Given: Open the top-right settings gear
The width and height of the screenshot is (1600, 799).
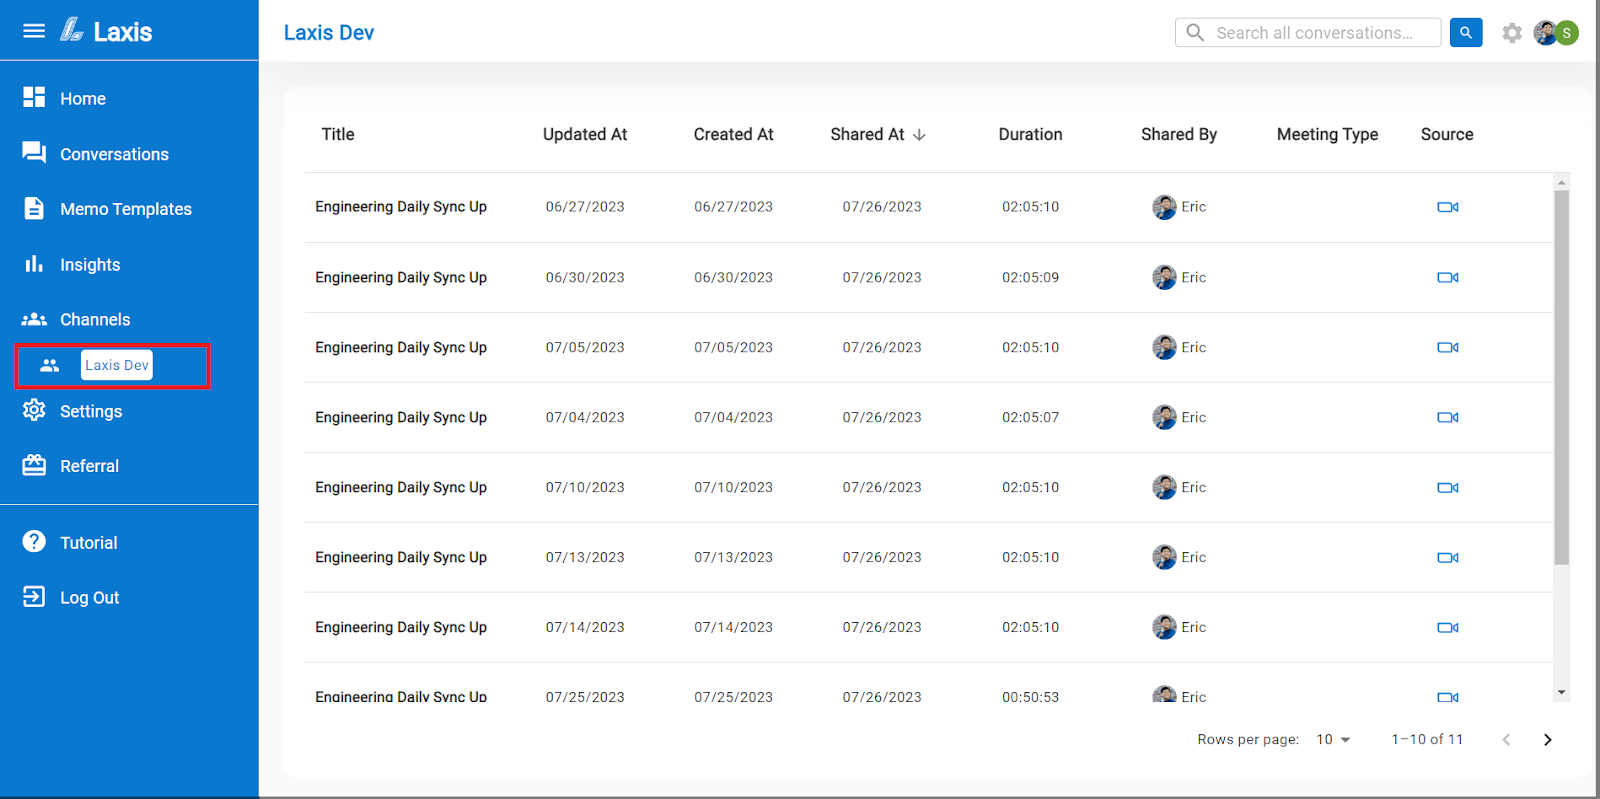Looking at the screenshot, I should [1512, 33].
